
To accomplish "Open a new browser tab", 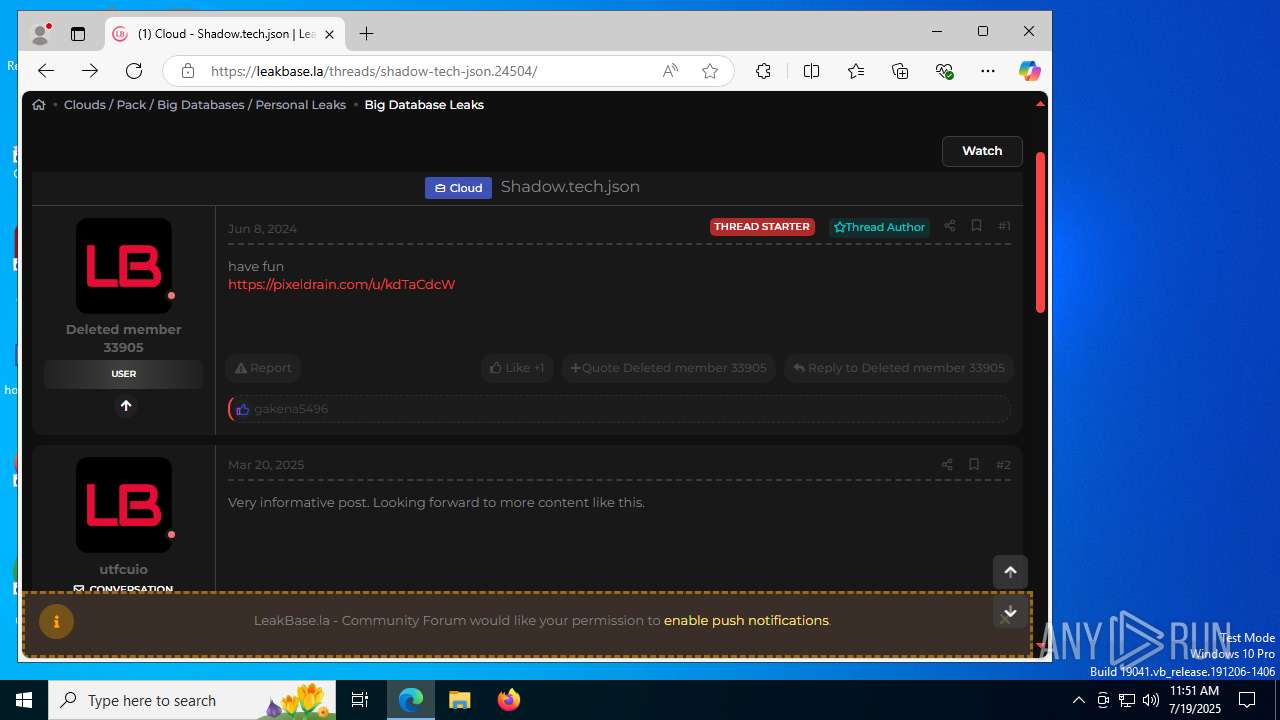I will (366, 34).
